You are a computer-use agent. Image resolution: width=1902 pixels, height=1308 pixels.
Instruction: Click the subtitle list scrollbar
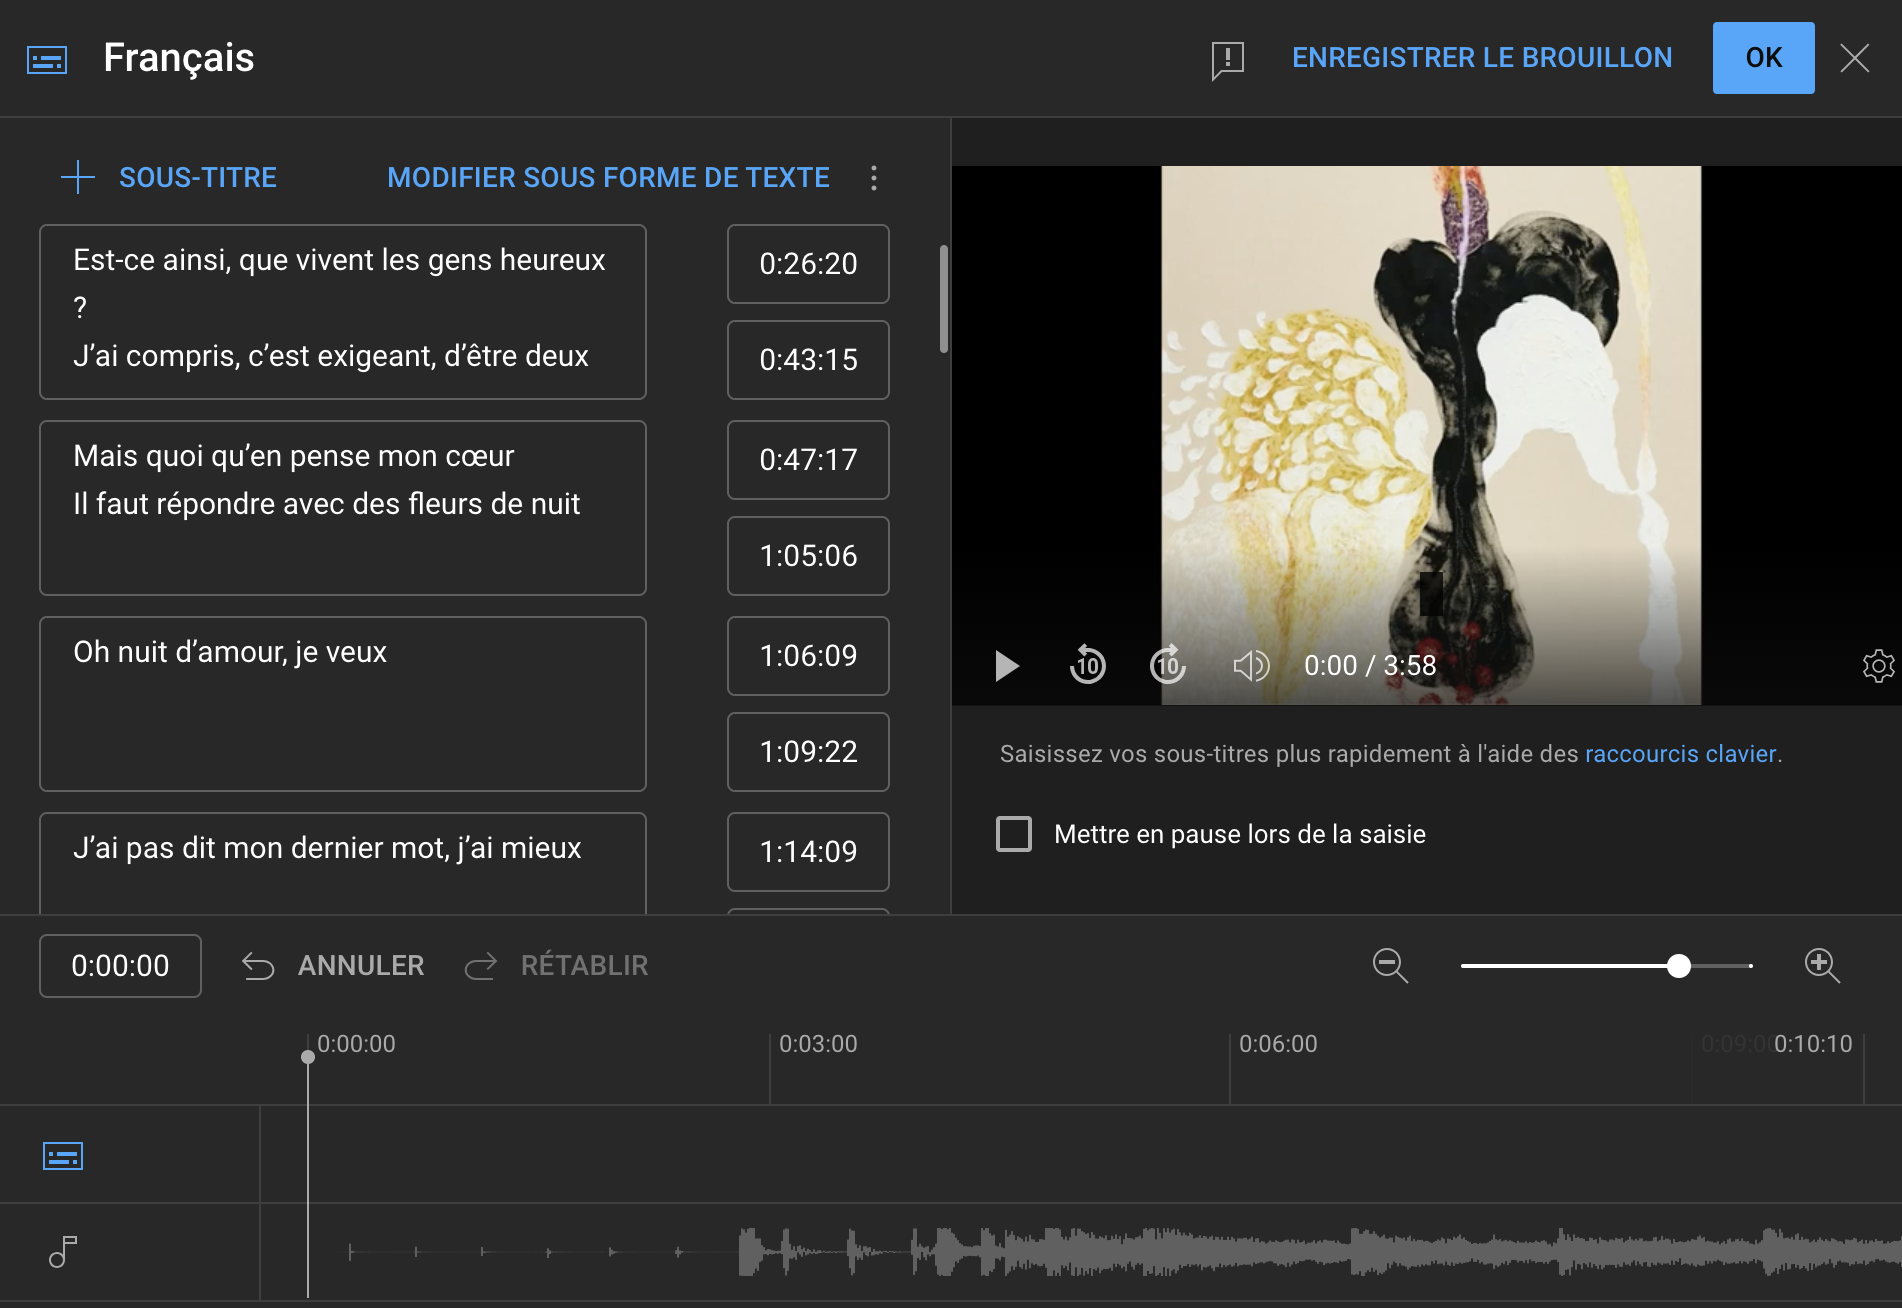943,299
